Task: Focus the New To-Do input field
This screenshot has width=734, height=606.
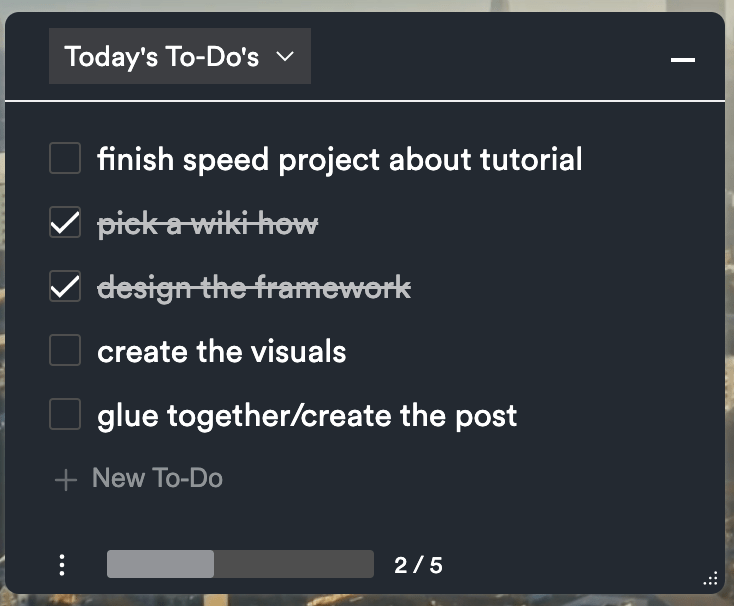Action: pyautogui.click(x=157, y=478)
